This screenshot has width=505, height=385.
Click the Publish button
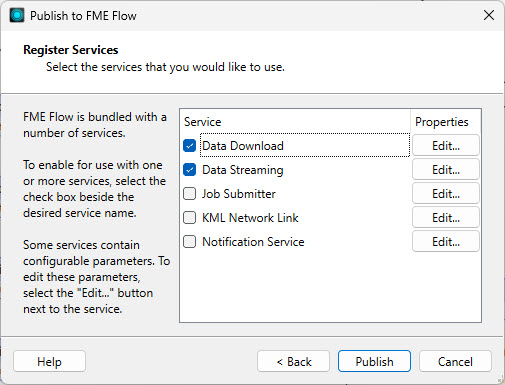click(x=374, y=361)
